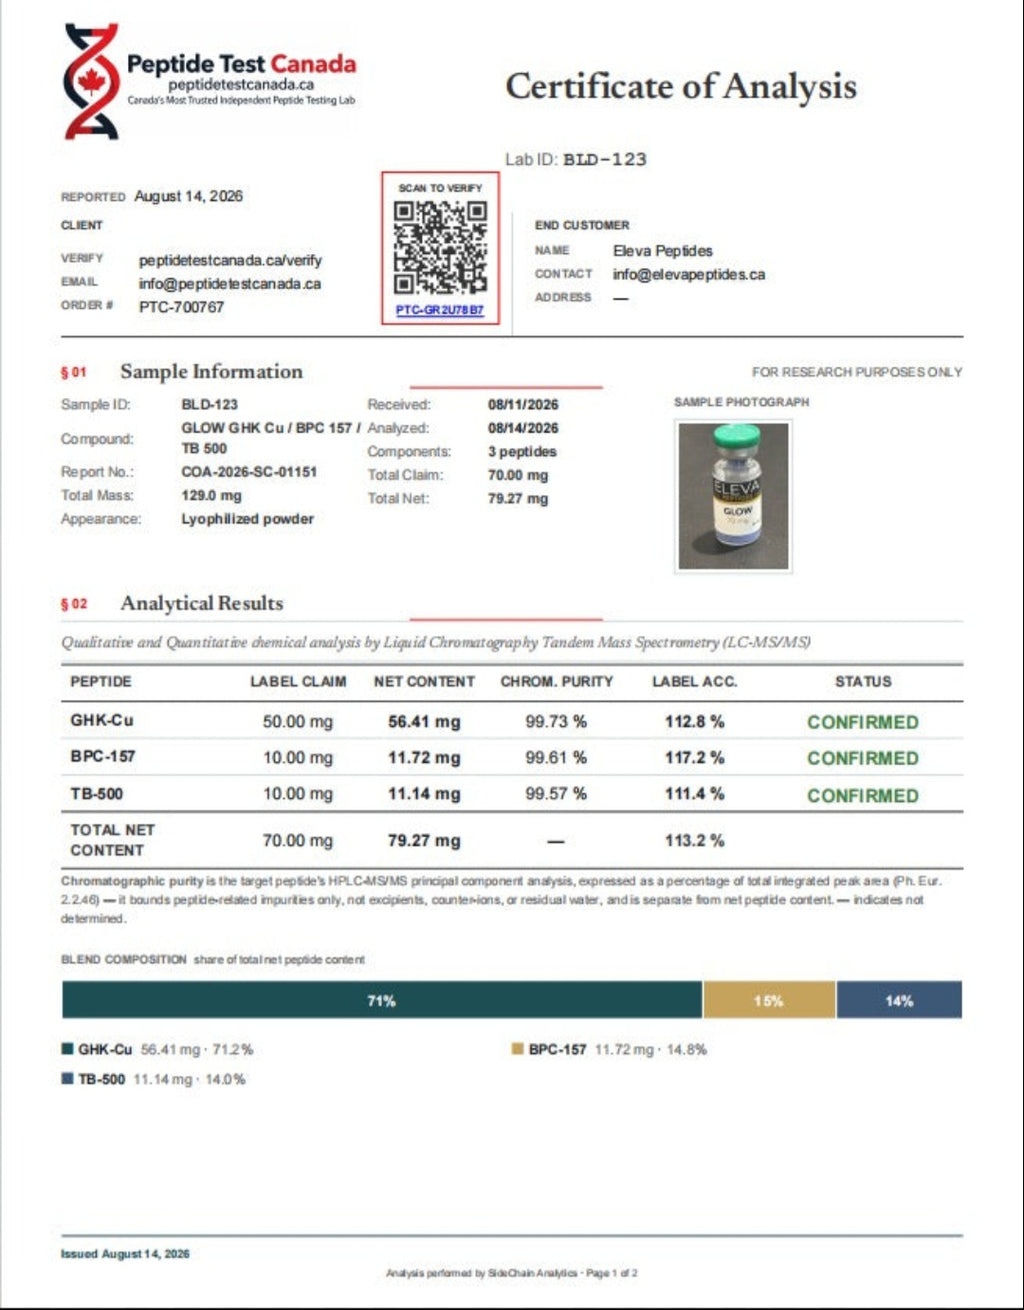The height and width of the screenshot is (1310, 1024).
Task: Click the Certificate of Analysis title
Action: click(x=681, y=86)
